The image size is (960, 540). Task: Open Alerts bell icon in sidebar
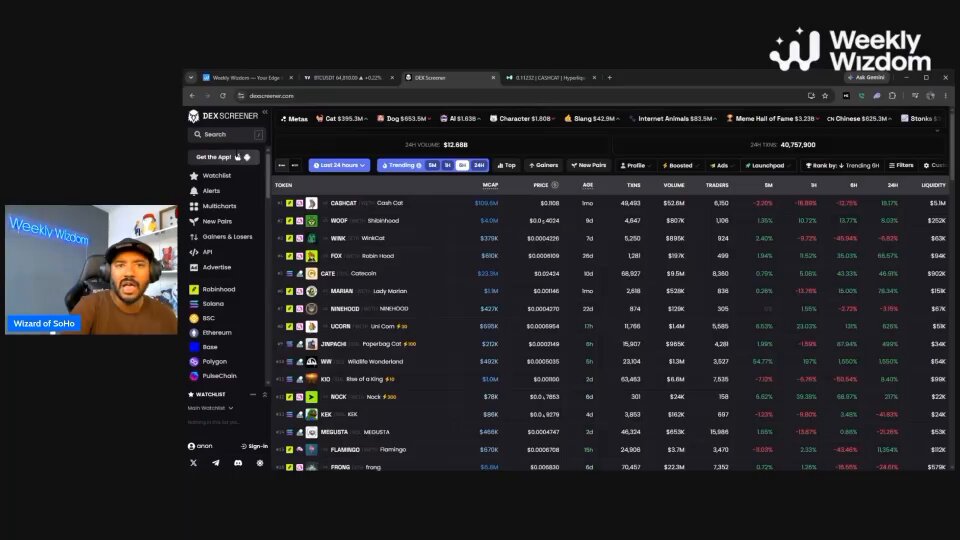(x=194, y=191)
